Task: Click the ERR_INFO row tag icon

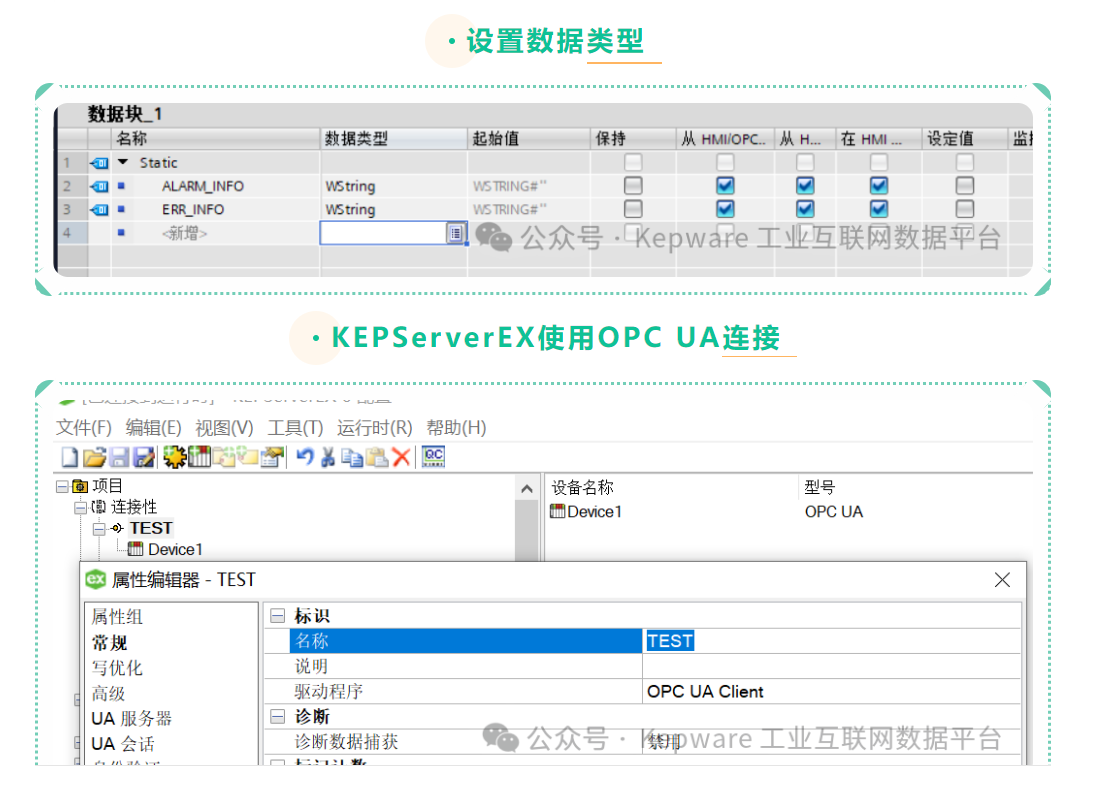Action: [99, 210]
